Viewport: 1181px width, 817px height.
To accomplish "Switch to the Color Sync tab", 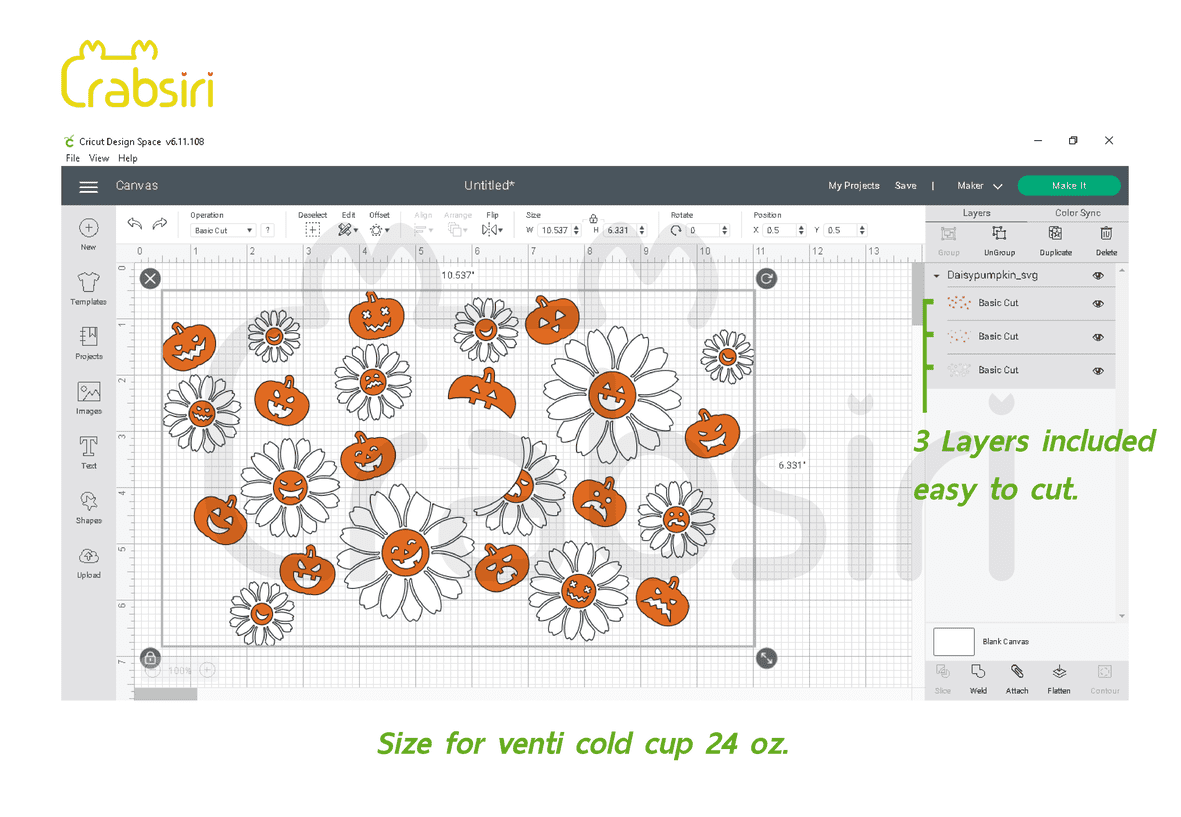I will pos(1077,213).
